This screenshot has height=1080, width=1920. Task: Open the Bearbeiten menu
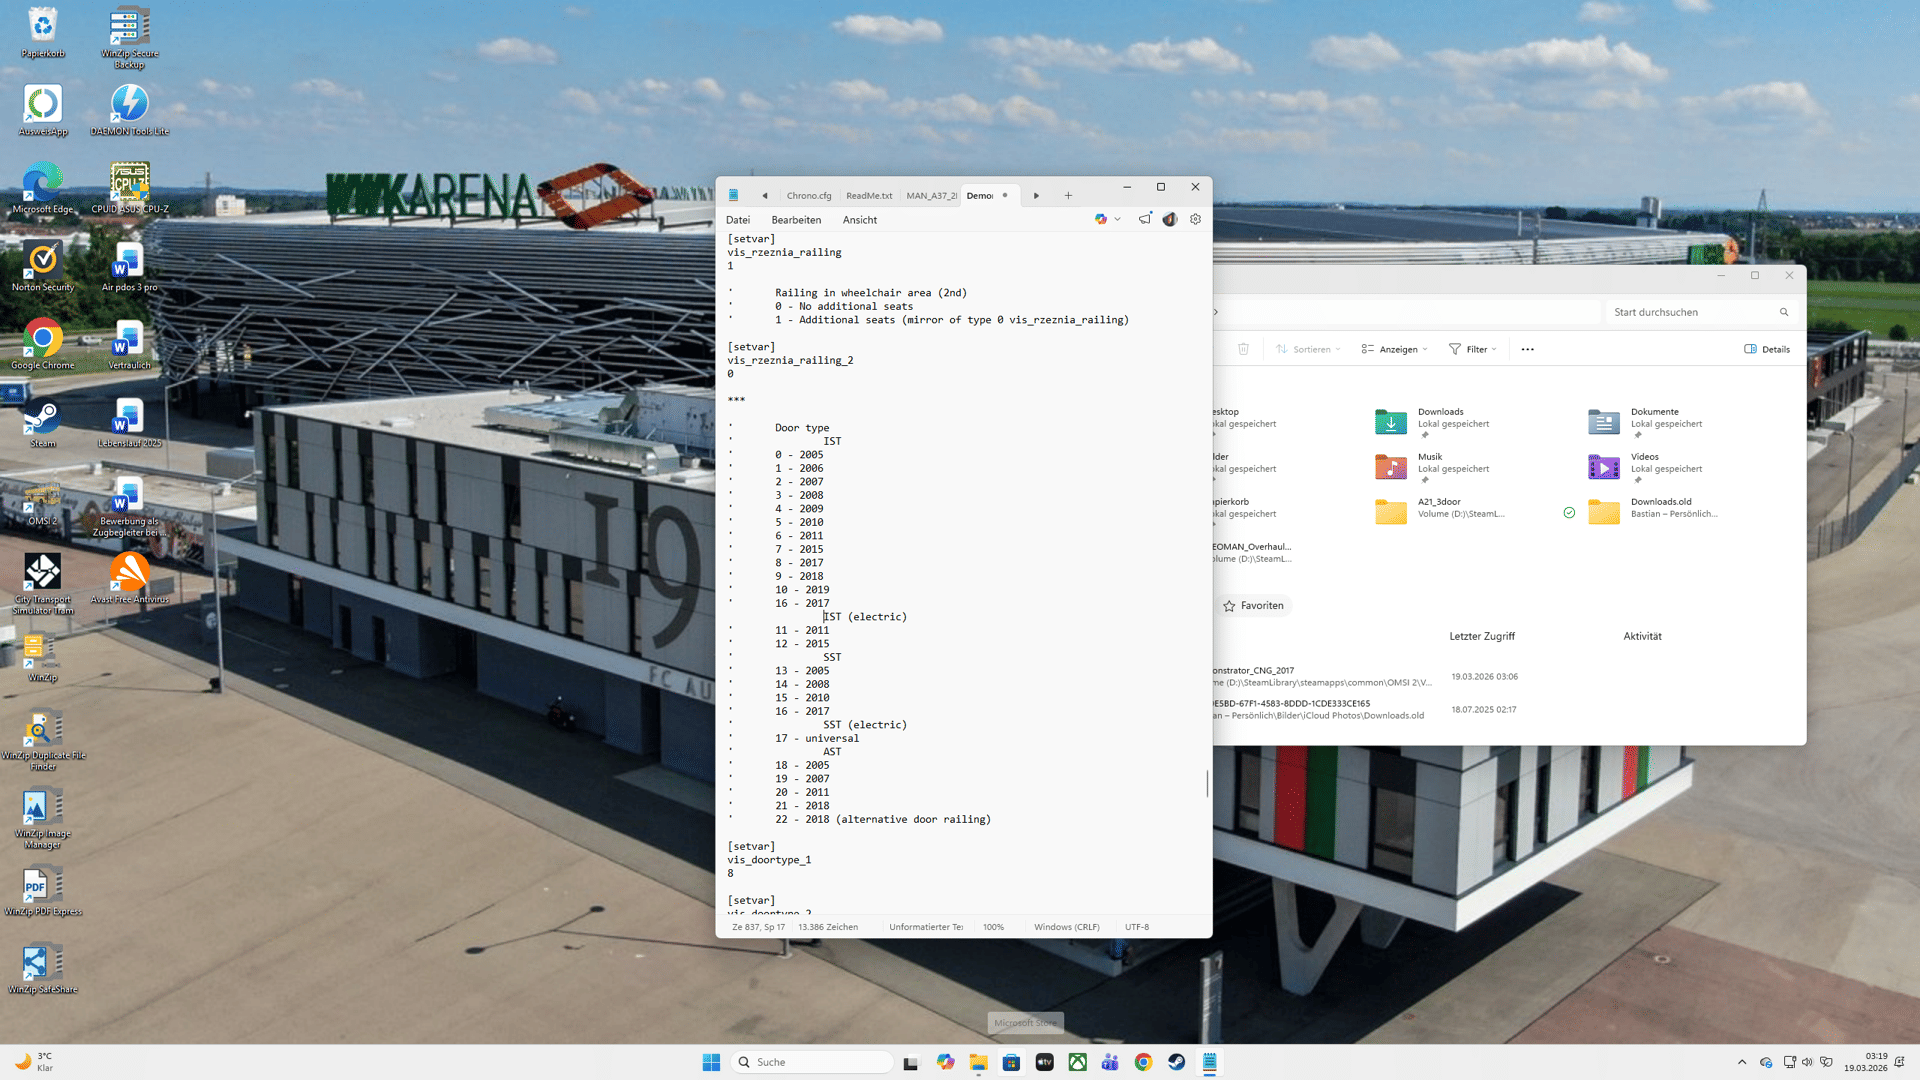[x=796, y=220]
